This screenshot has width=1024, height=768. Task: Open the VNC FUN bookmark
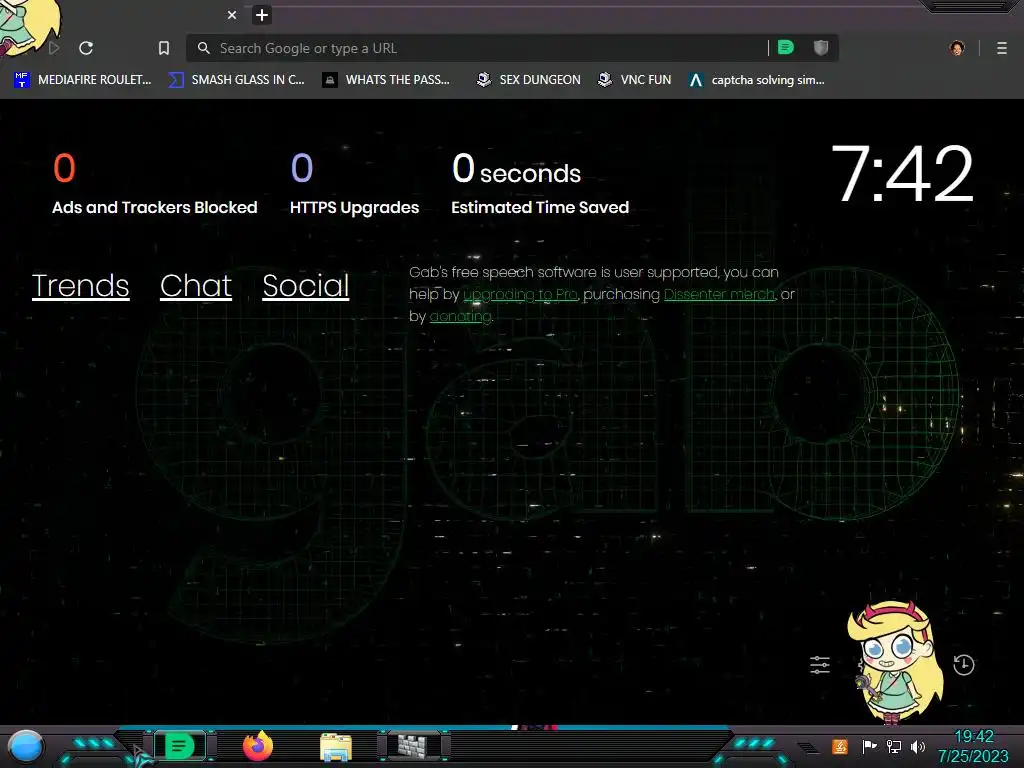[x=635, y=80]
